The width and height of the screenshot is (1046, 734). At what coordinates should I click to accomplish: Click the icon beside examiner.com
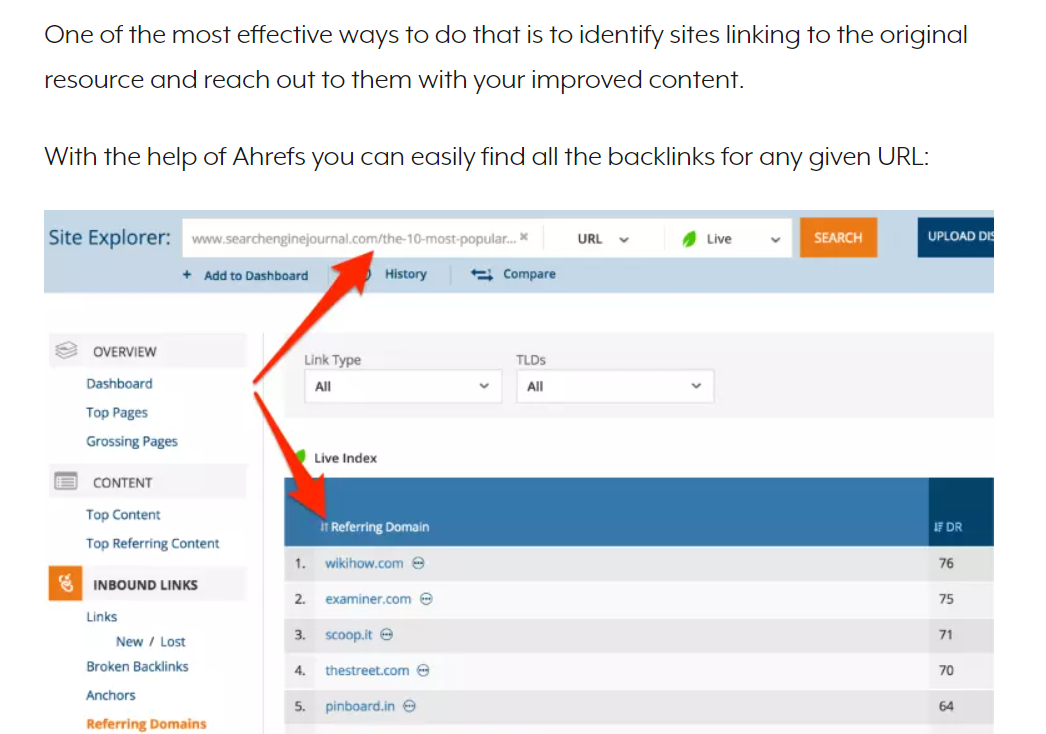click(427, 599)
